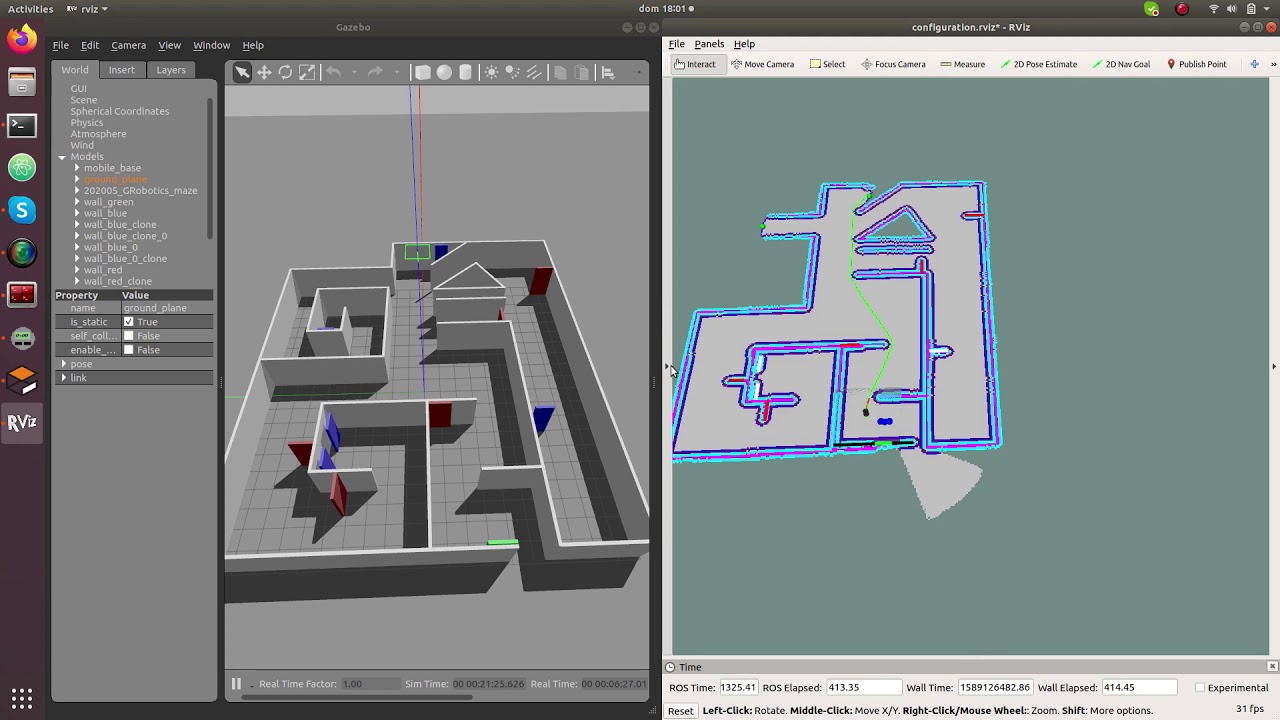
Task: Add a directional light in Gazebo
Action: coord(534,72)
